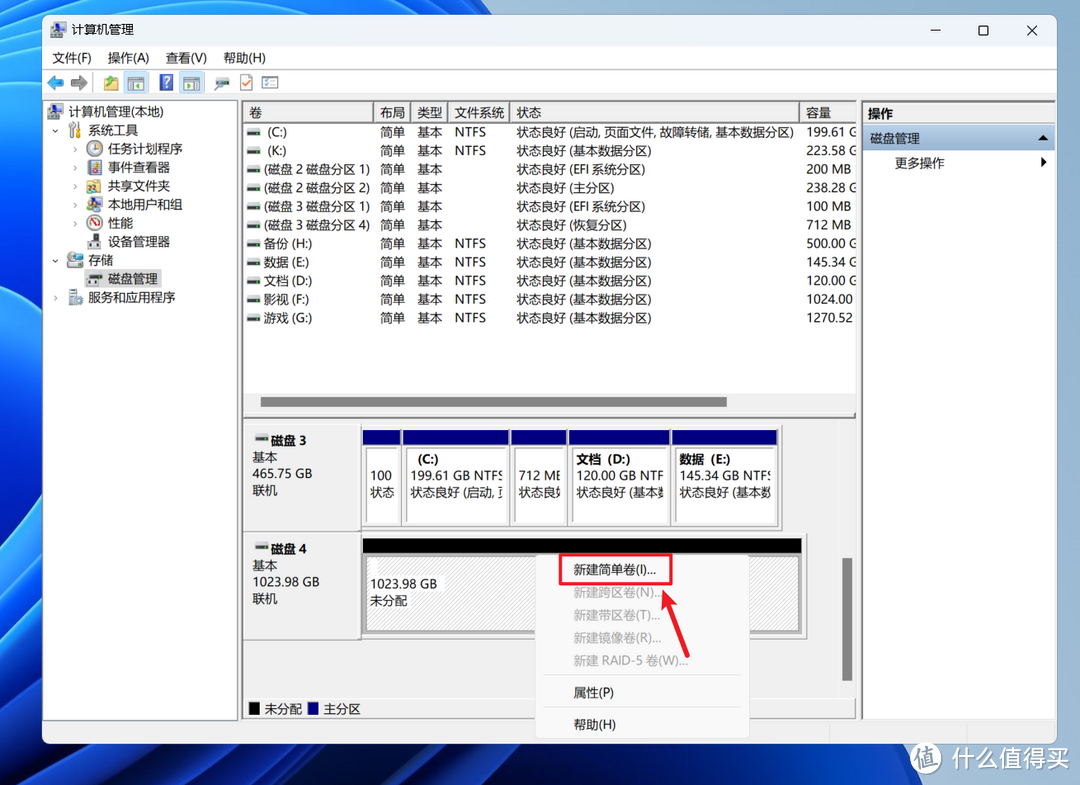Select 事件查看器 in the left tree

click(x=138, y=167)
